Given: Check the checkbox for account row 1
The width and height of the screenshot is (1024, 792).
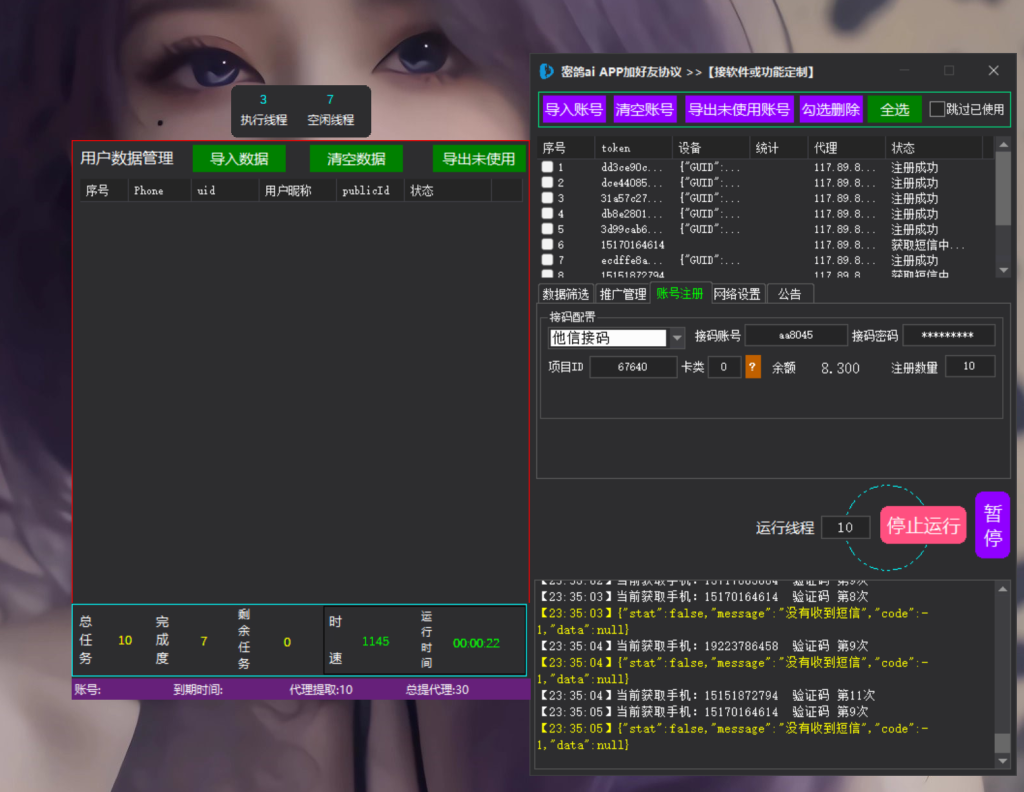Looking at the screenshot, I should 547,168.
